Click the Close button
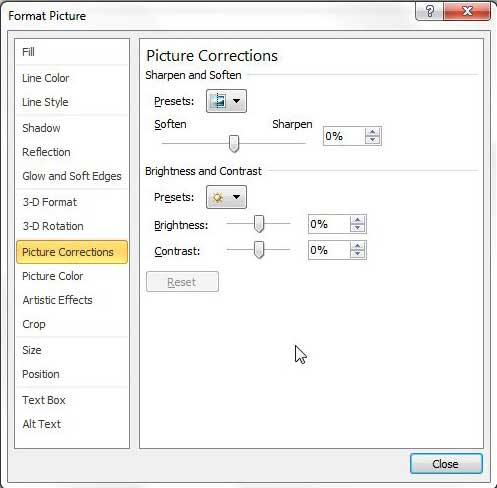 446,464
